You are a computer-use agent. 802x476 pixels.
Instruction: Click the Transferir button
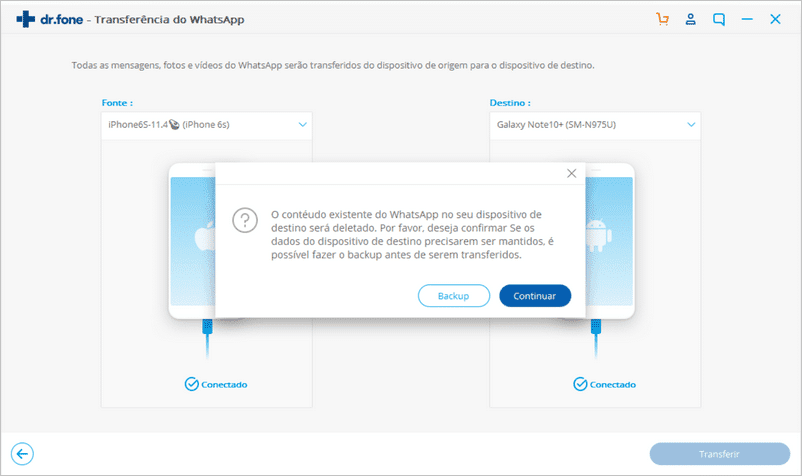click(719, 453)
